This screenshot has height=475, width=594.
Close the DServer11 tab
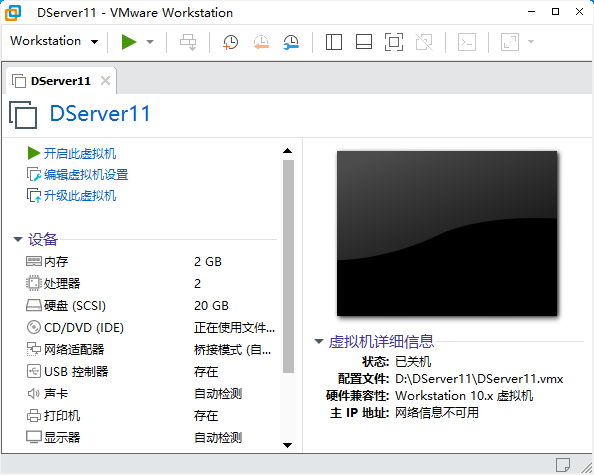click(x=106, y=81)
